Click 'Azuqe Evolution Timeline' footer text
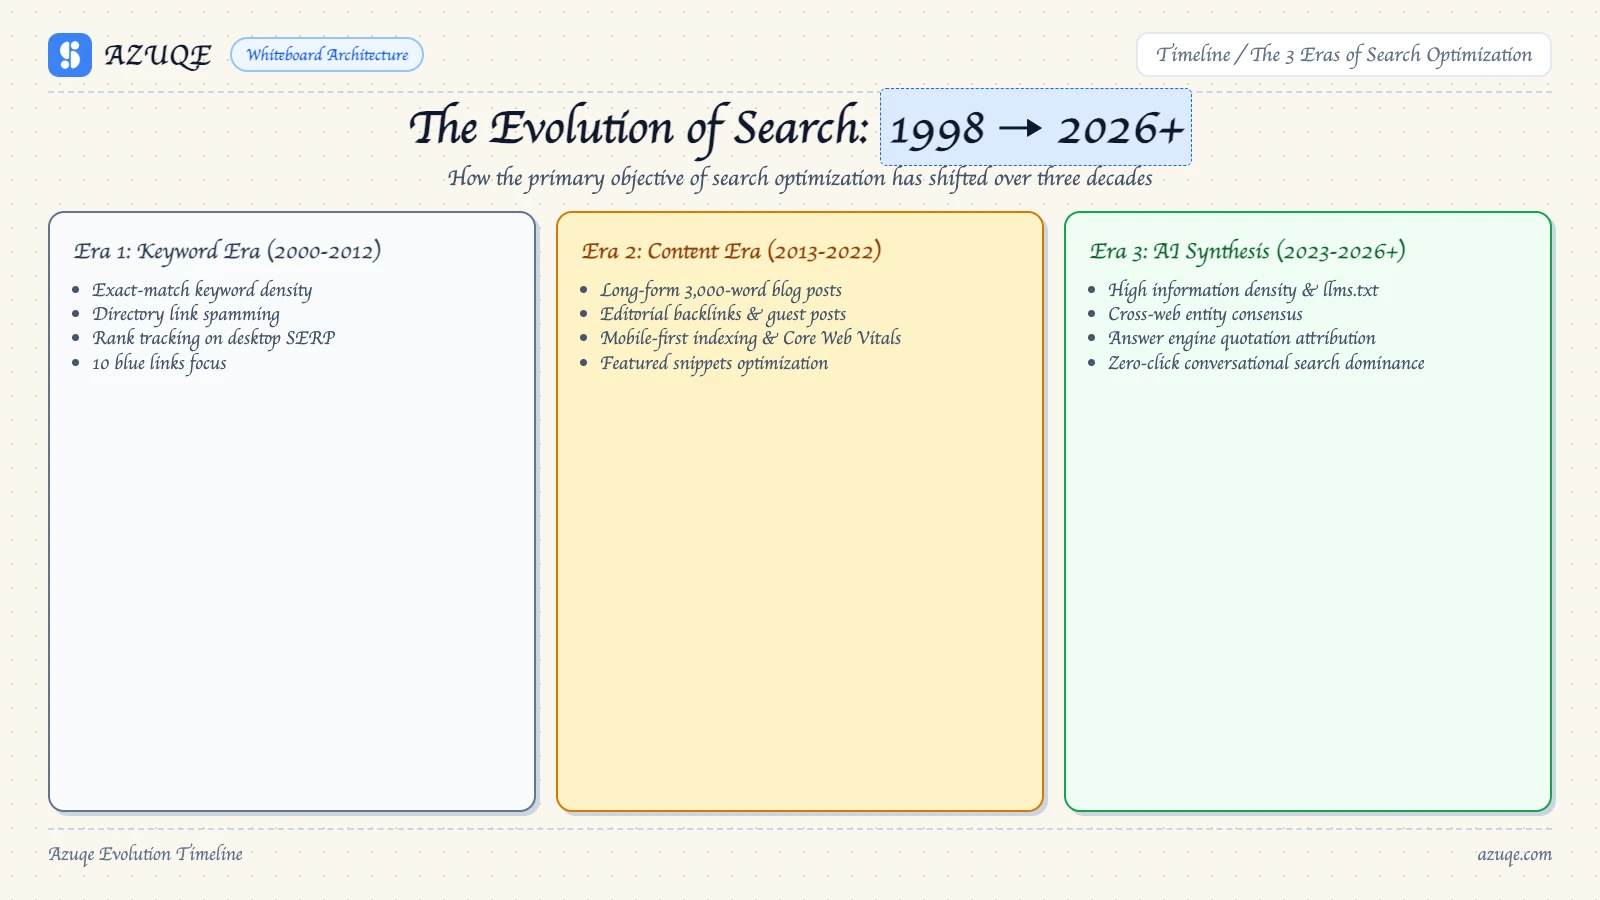This screenshot has height=900, width=1600. tap(146, 854)
